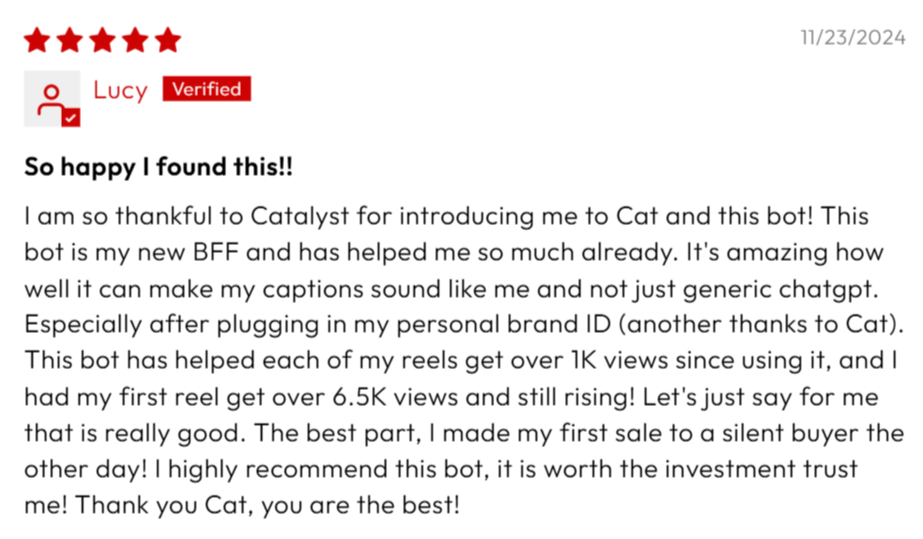Click the fourth red rating star
The width and height of the screenshot is (923, 539).
135,40
